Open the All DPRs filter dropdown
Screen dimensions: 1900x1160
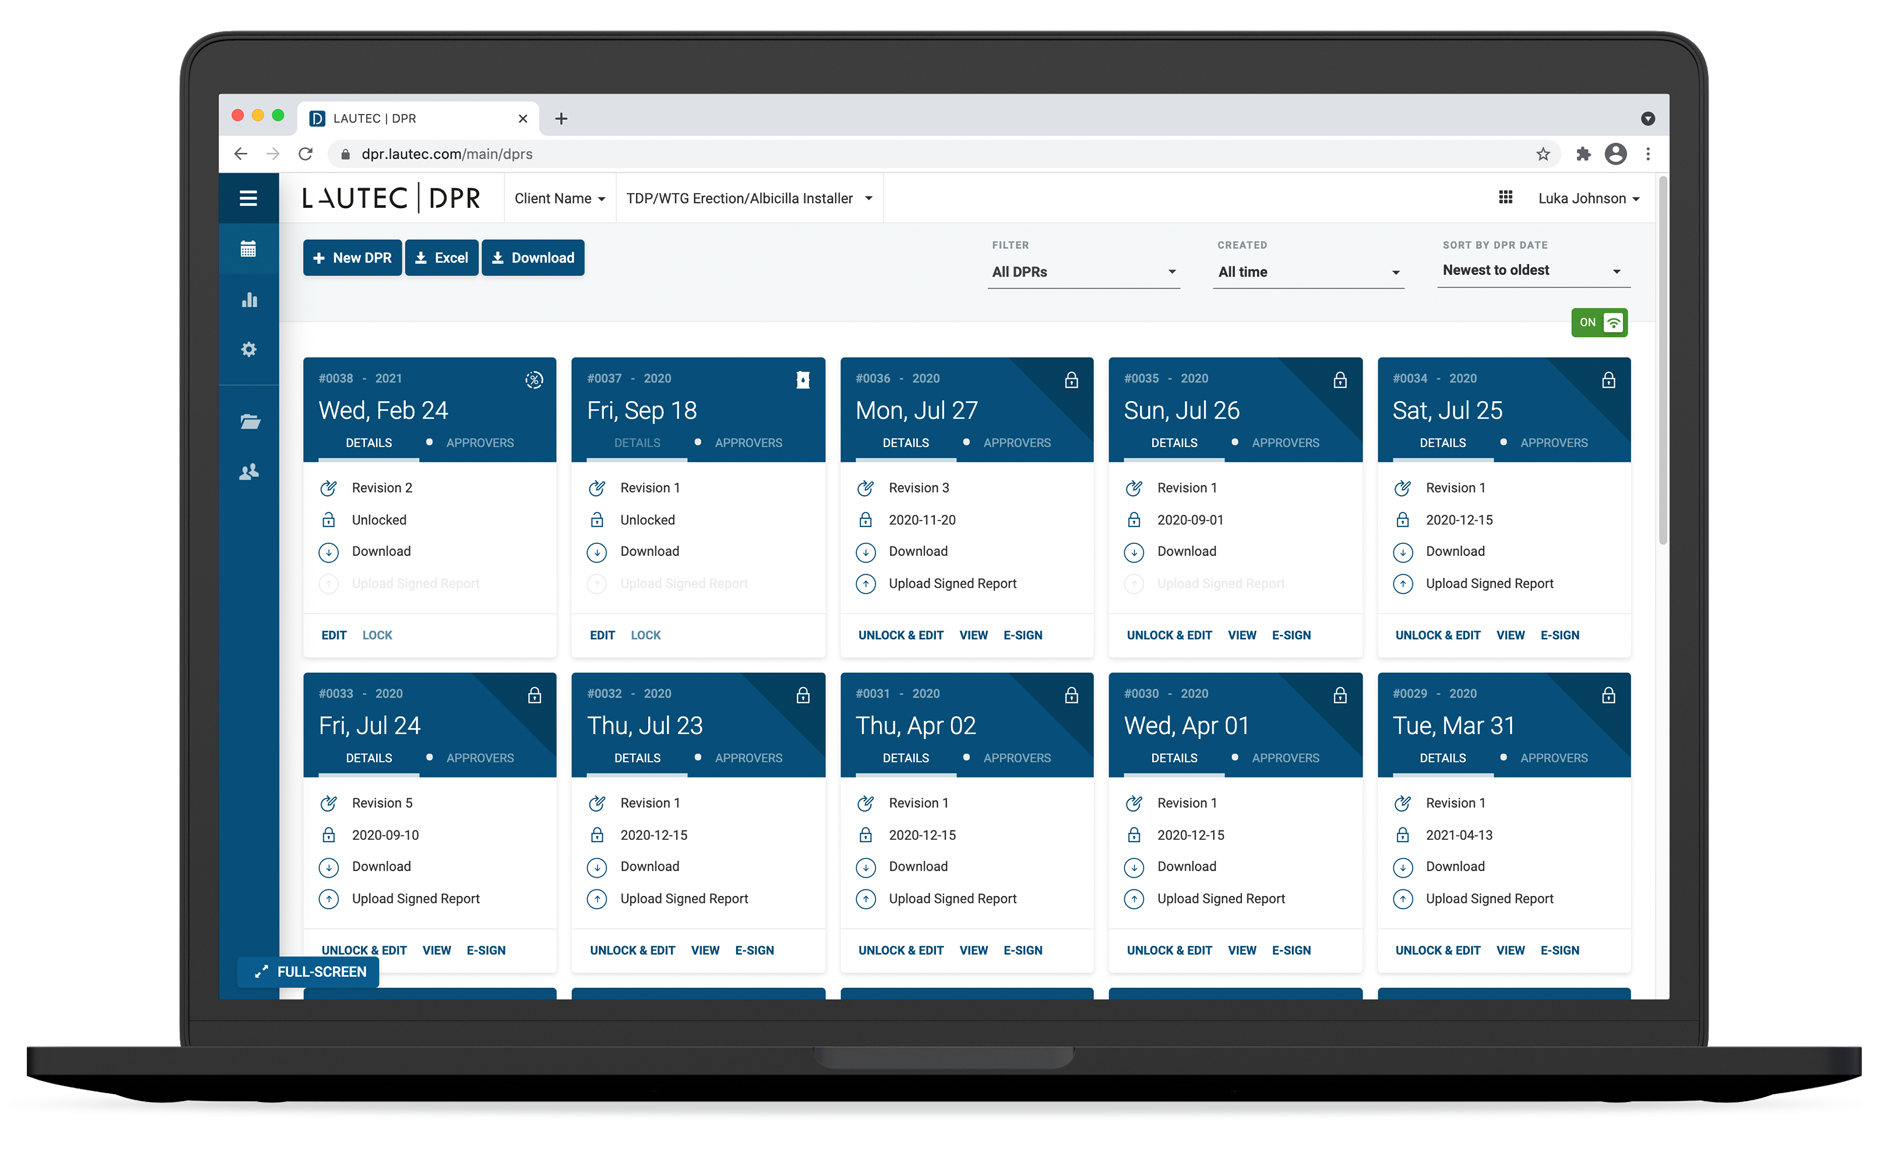(1084, 272)
